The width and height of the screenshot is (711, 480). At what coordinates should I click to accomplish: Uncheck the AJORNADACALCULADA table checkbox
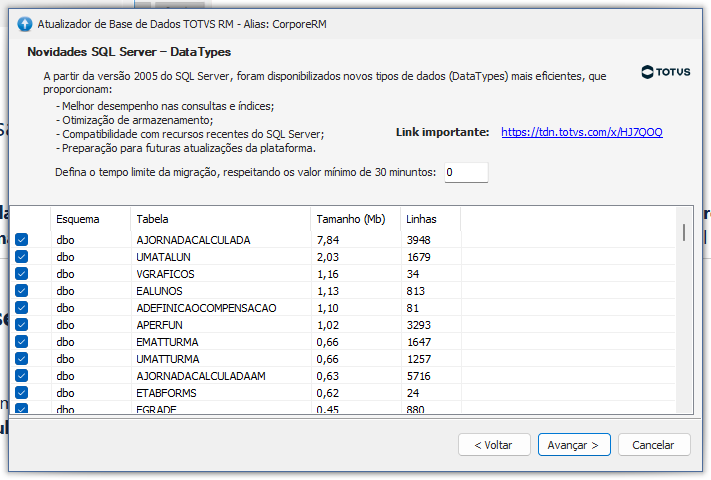(22, 240)
